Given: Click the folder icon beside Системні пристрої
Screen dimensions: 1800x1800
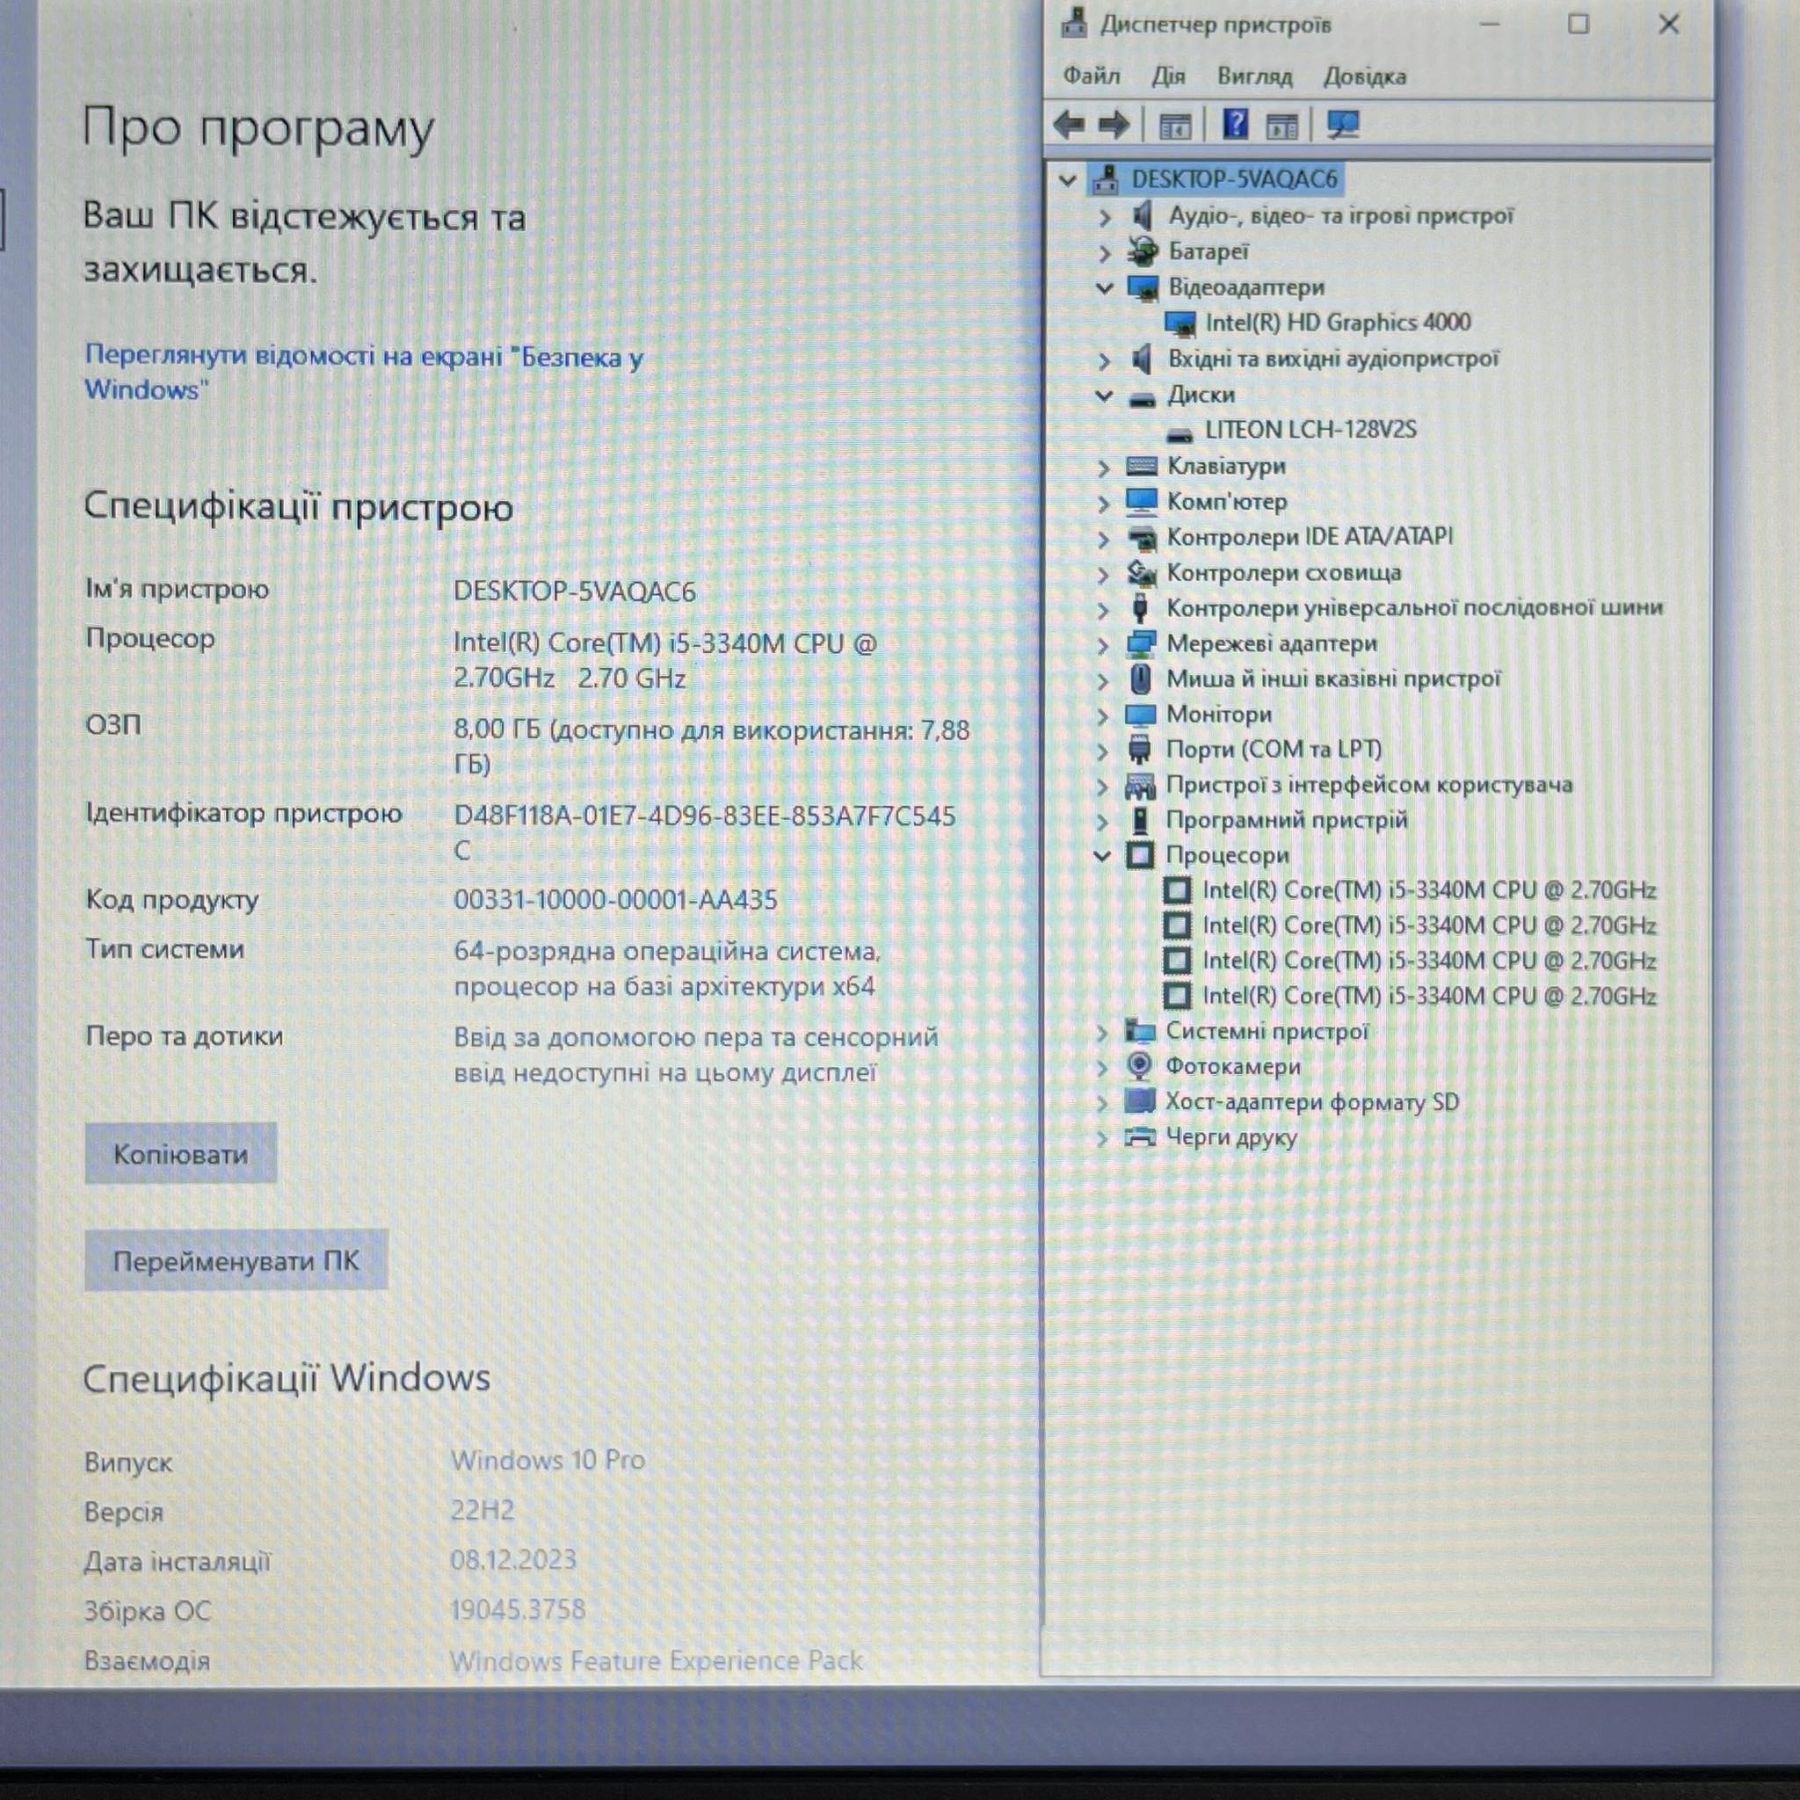Looking at the screenshot, I should pos(1140,1031).
